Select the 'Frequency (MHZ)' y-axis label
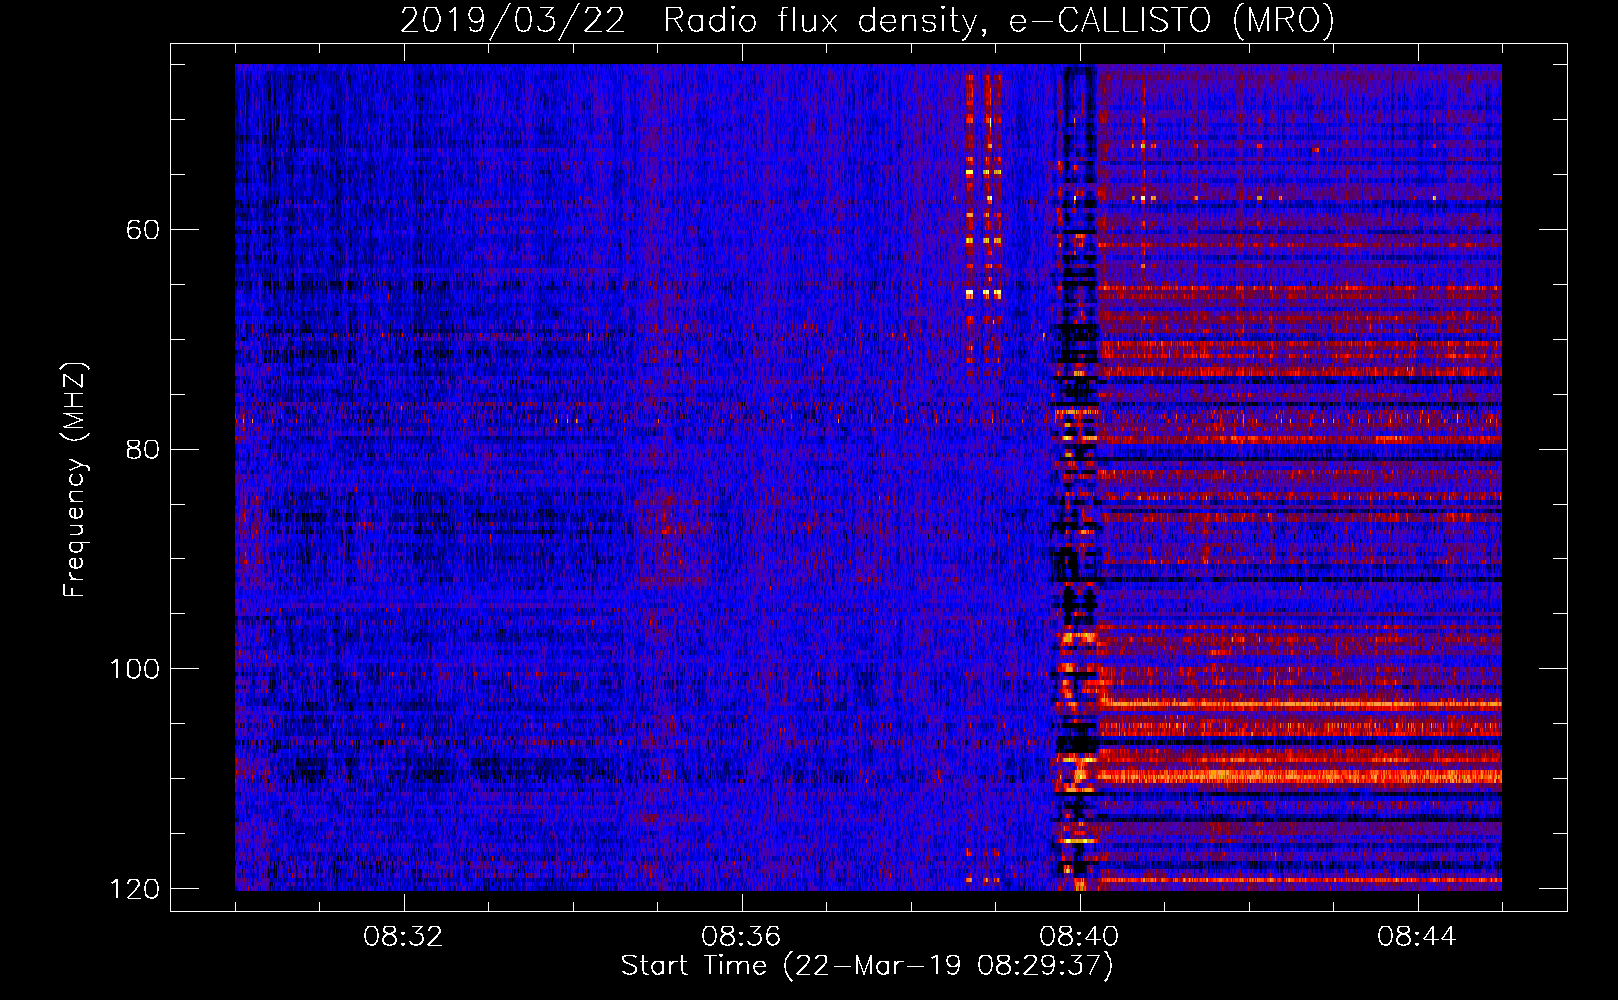 75,480
